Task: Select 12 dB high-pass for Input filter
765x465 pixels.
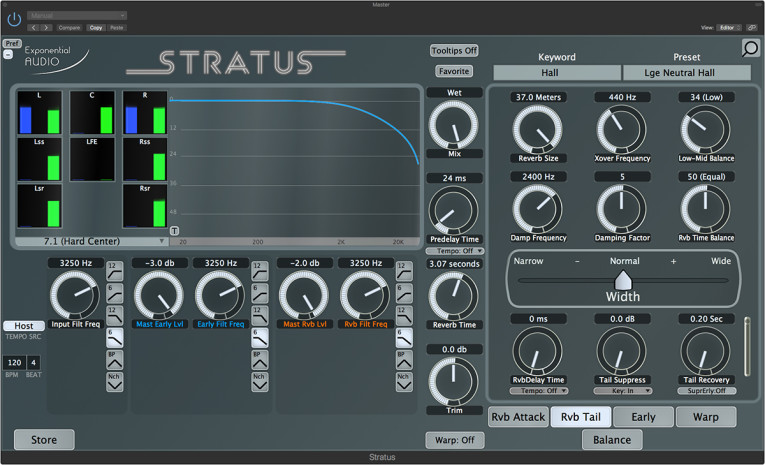Action: [x=115, y=271]
